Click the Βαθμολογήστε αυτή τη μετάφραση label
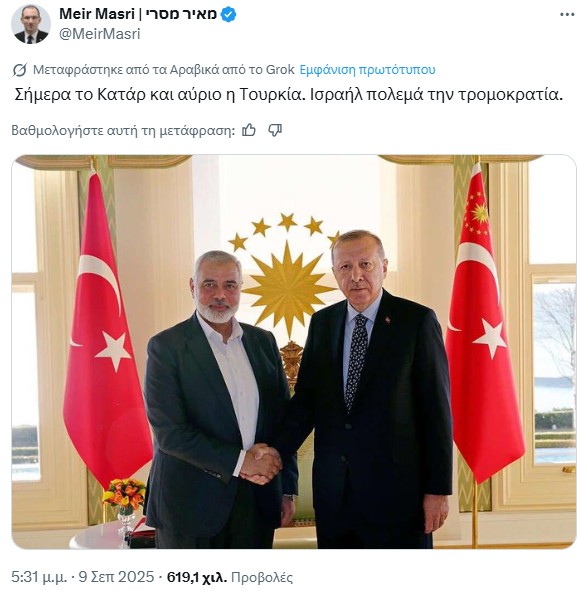This screenshot has width=578, height=593. click(x=123, y=130)
